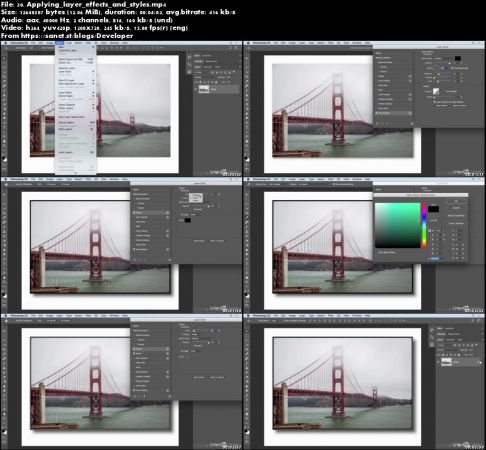Pick a shade in color picker gradient field

coord(398,225)
